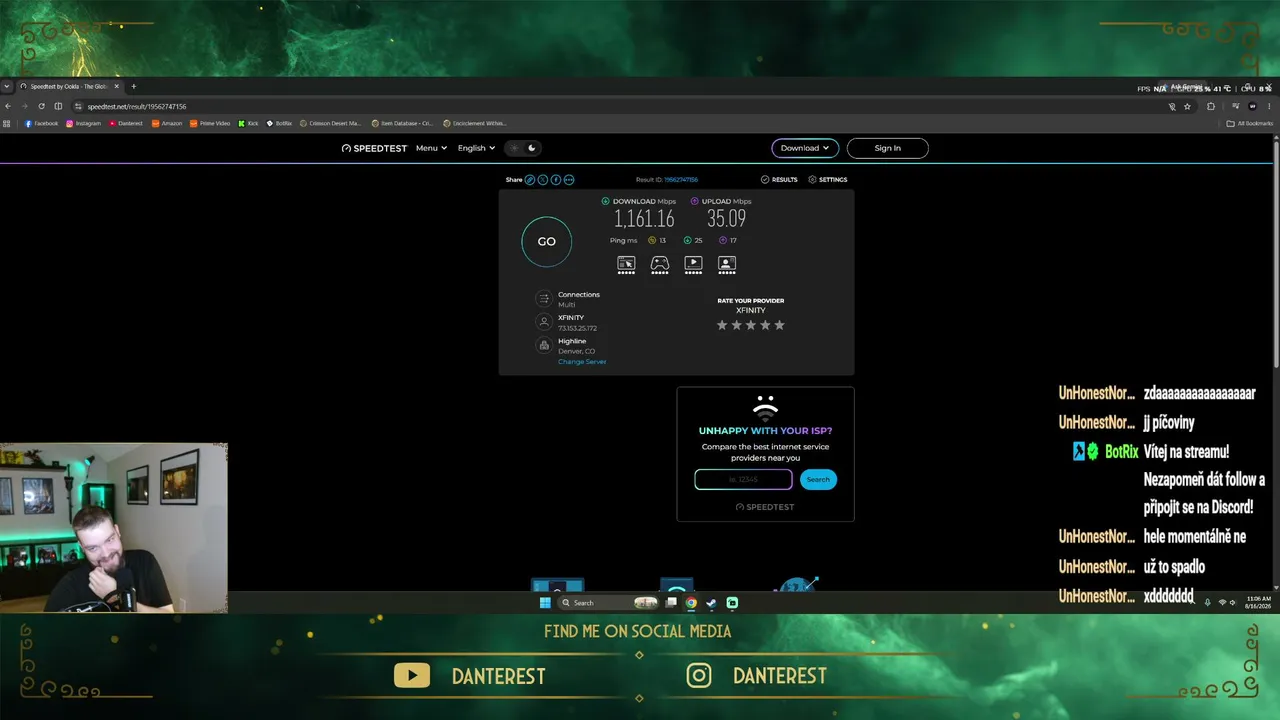This screenshot has width=1280, height=720.
Task: Expand the Speedtest Menu dropdown
Action: pyautogui.click(x=431, y=148)
